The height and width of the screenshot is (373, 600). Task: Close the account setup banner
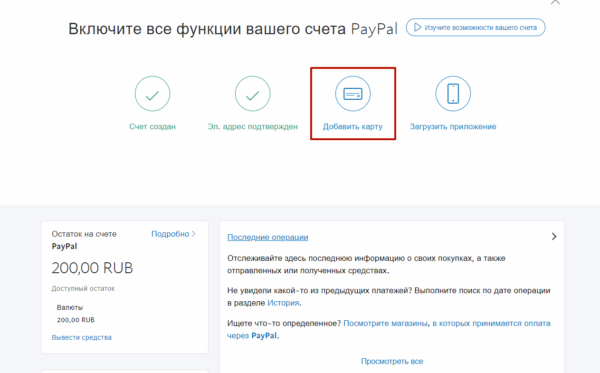(555, 2)
